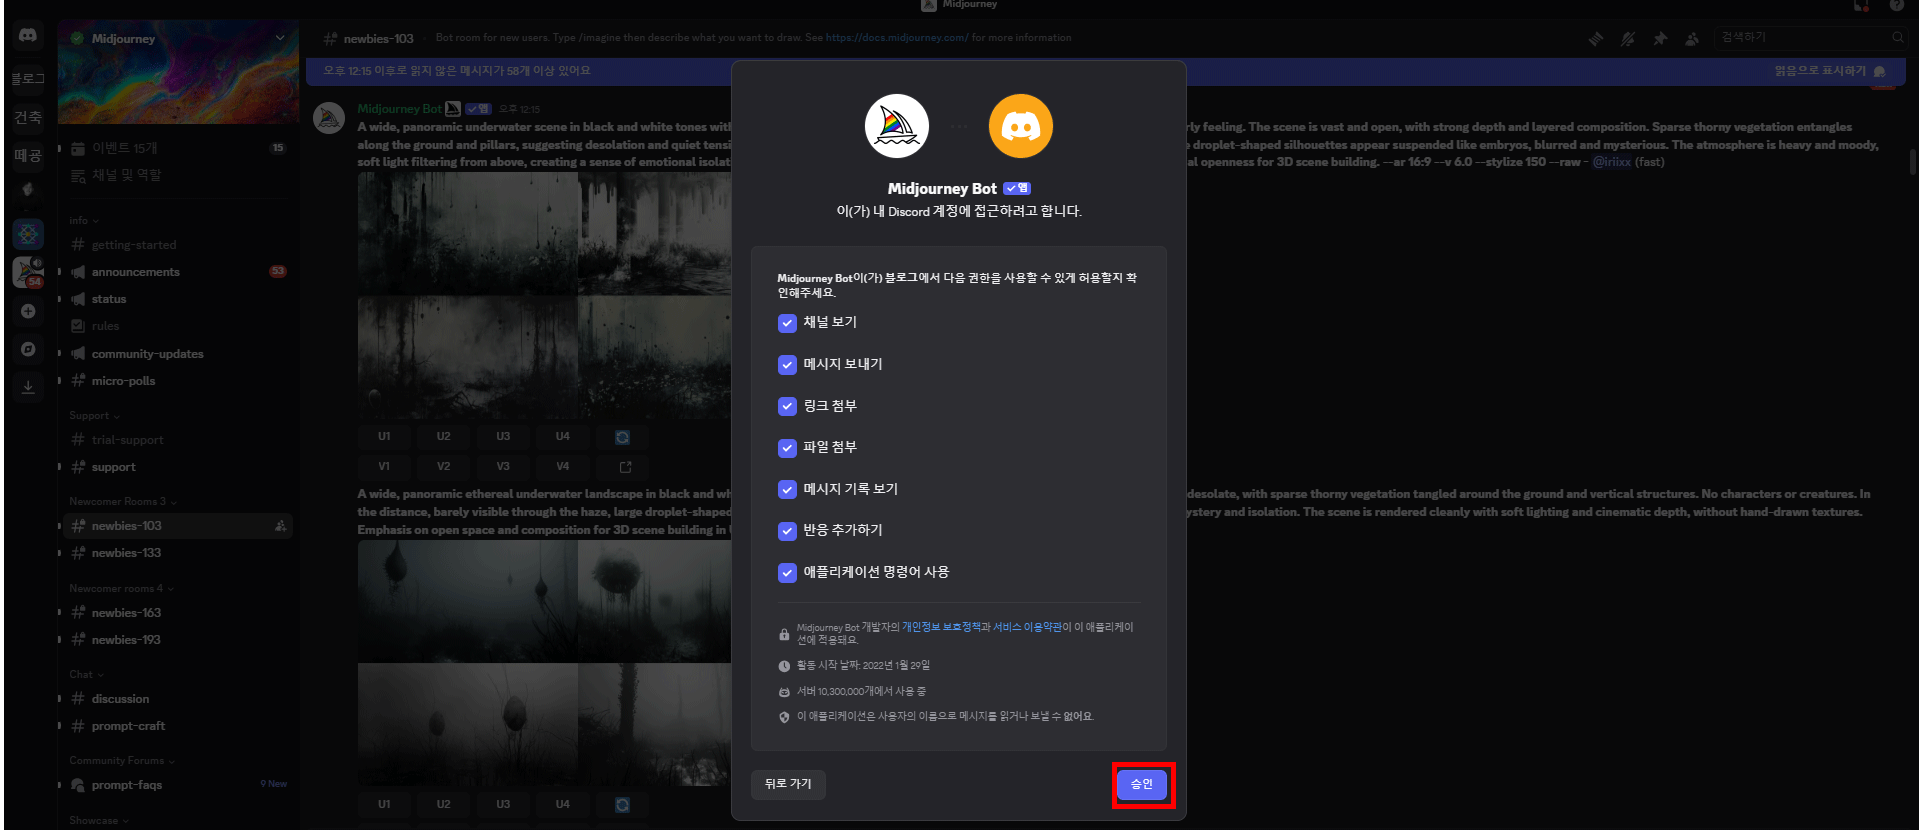
Task: Open the newbies-163 channel
Action: [x=177, y=613]
